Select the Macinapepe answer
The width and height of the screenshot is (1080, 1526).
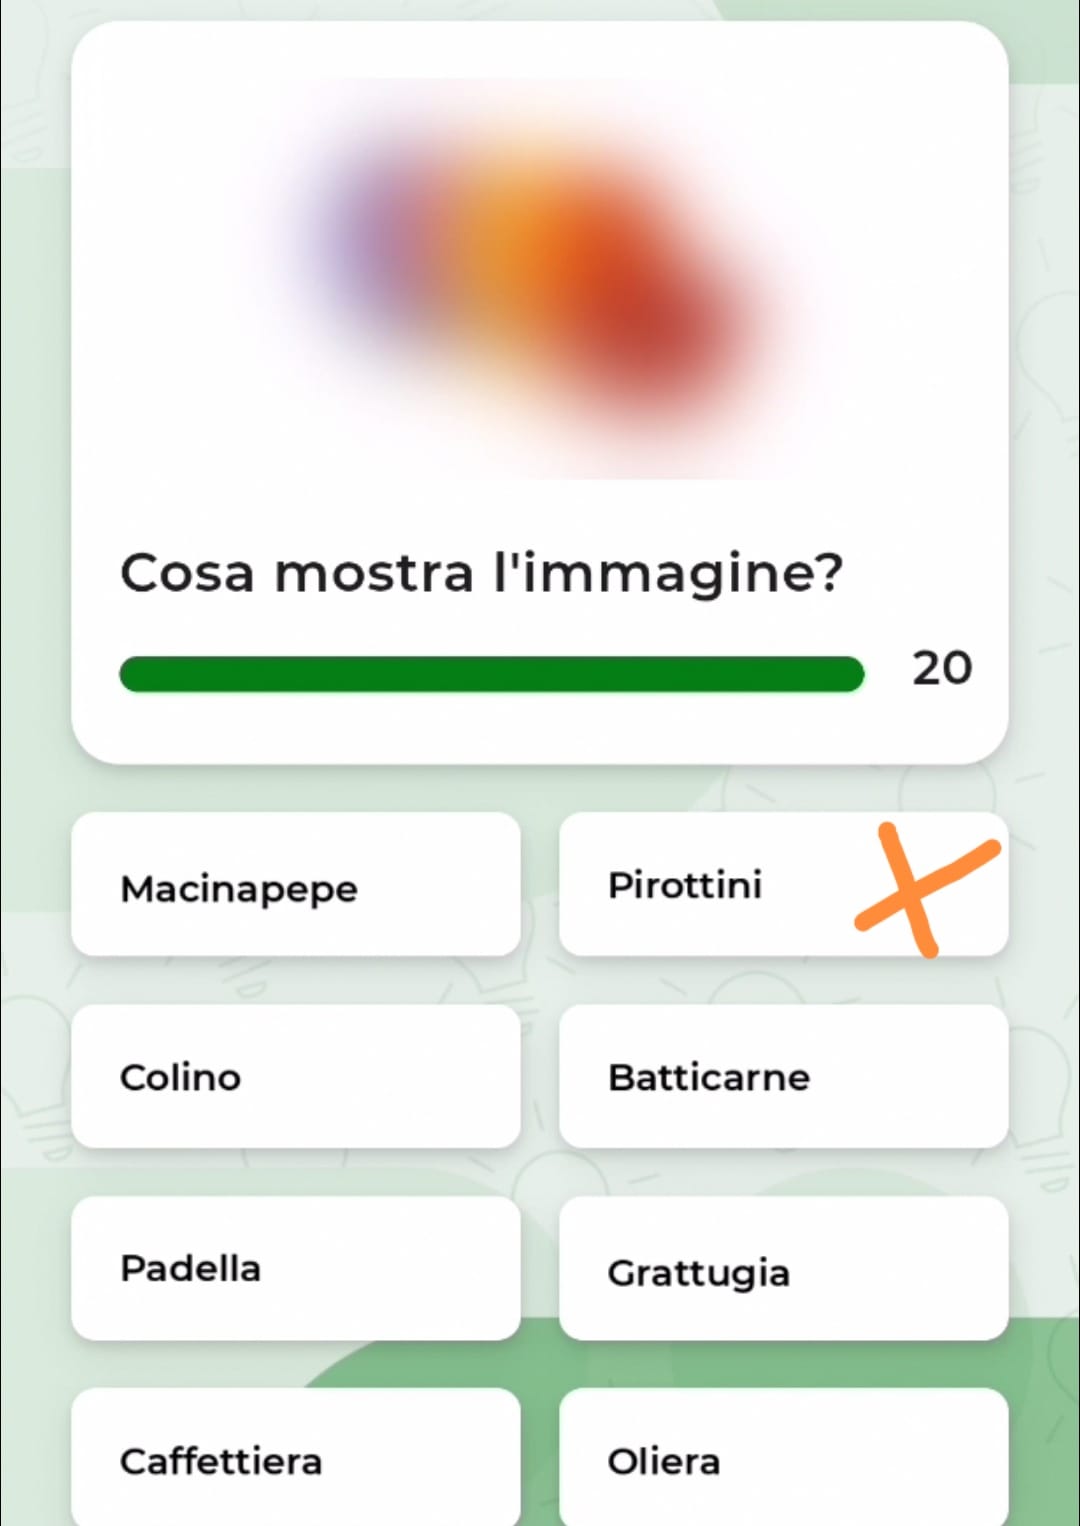(296, 884)
